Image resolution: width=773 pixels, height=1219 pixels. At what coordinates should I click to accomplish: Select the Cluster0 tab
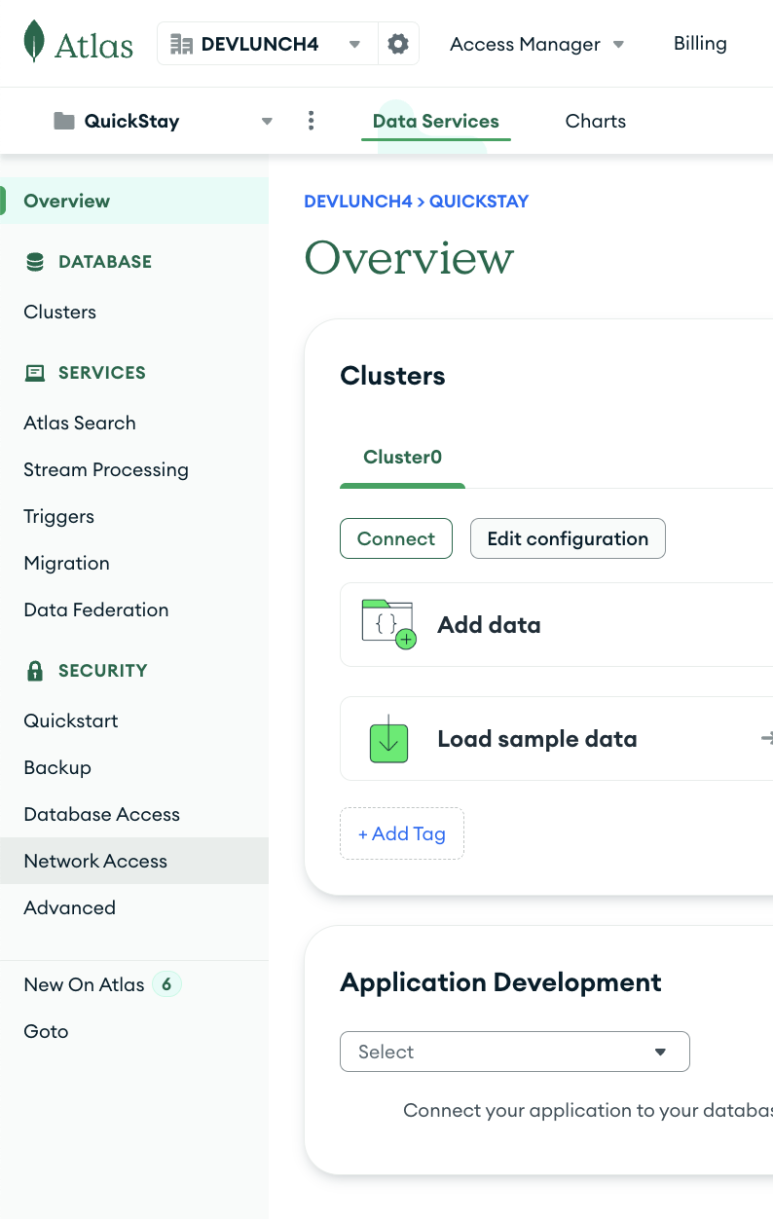coord(403,457)
